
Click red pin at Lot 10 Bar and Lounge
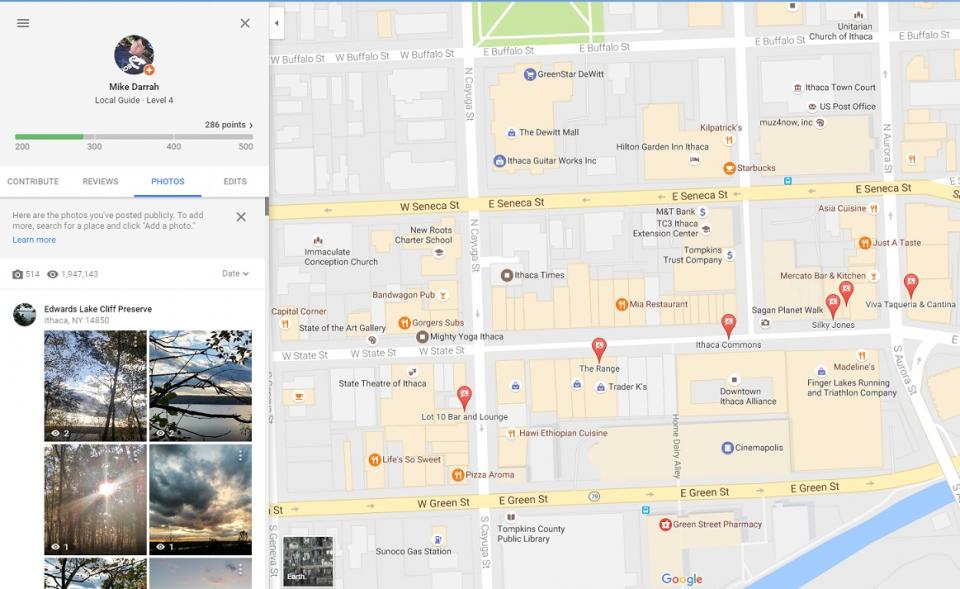465,398
